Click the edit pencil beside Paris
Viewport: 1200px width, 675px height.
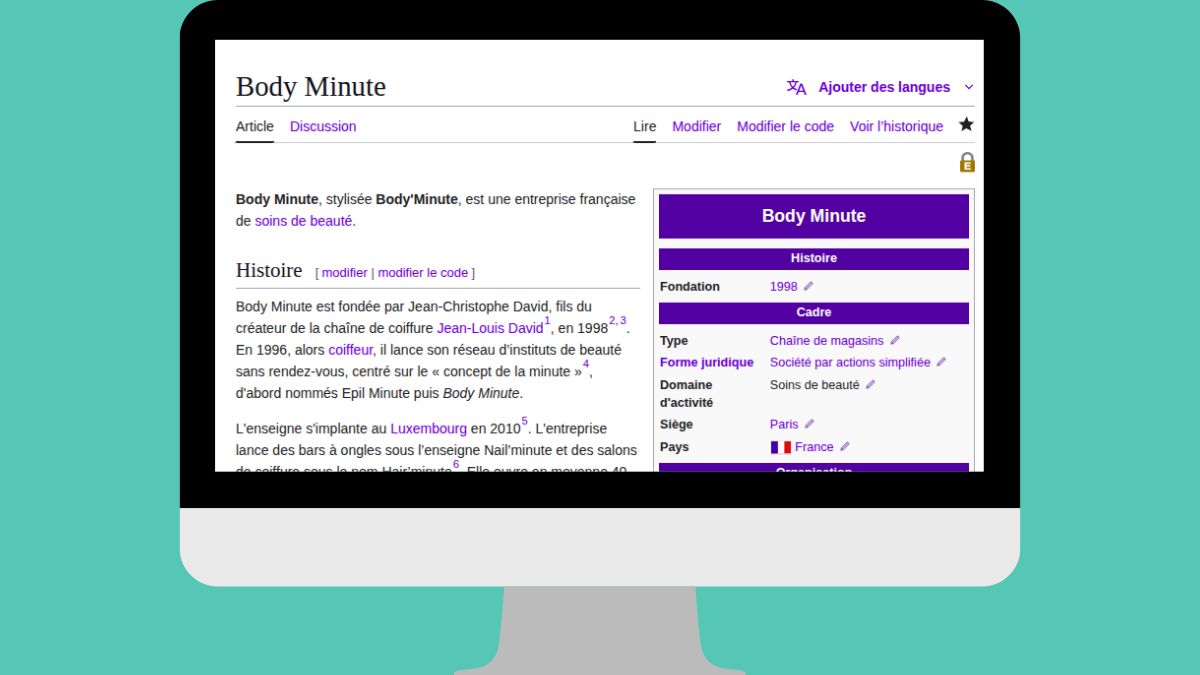[809, 424]
